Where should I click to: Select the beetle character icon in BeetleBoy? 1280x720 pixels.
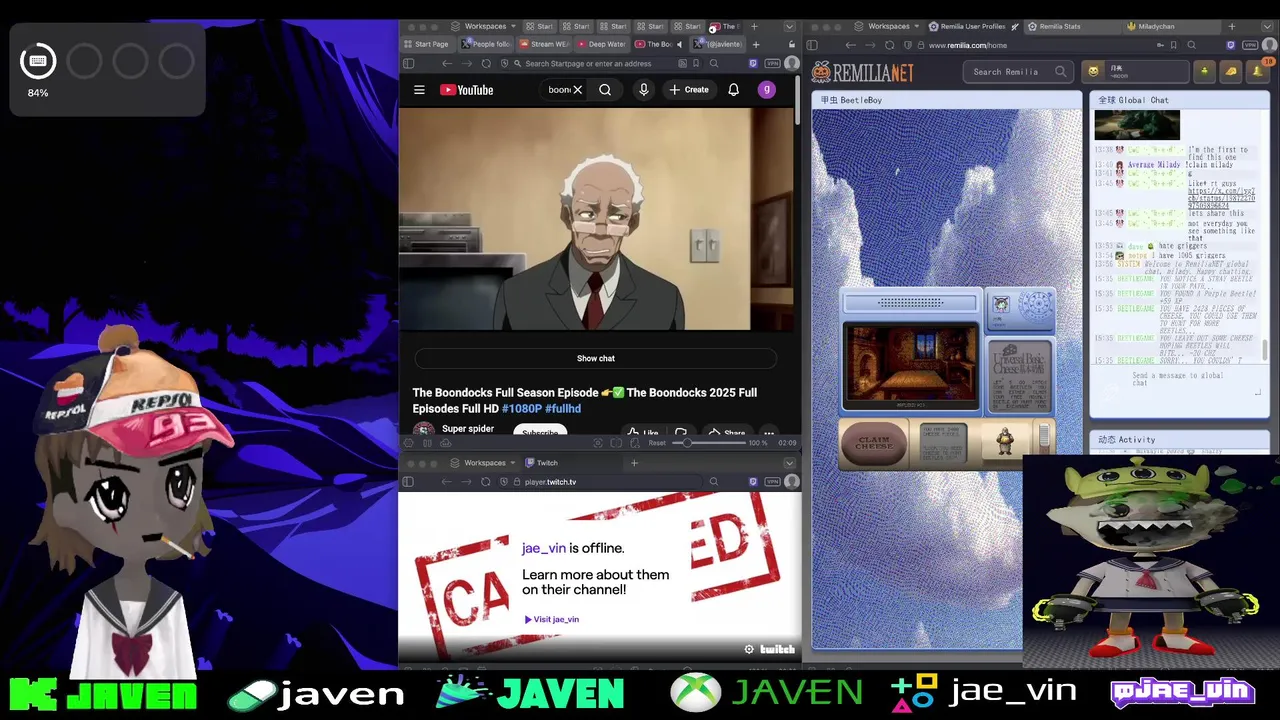click(x=1005, y=440)
